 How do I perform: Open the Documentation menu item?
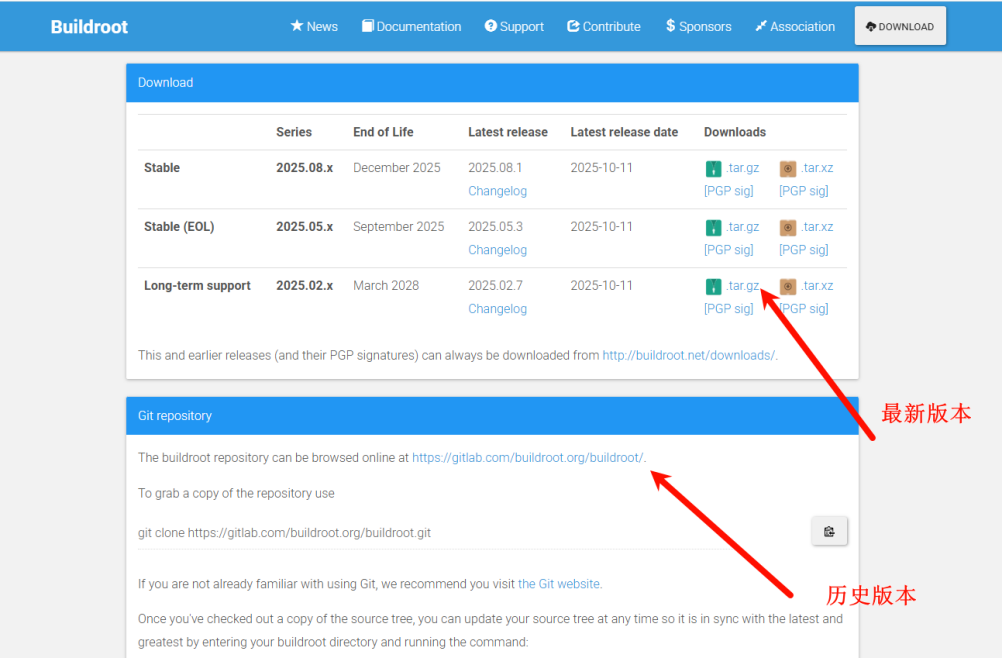[x=412, y=26]
